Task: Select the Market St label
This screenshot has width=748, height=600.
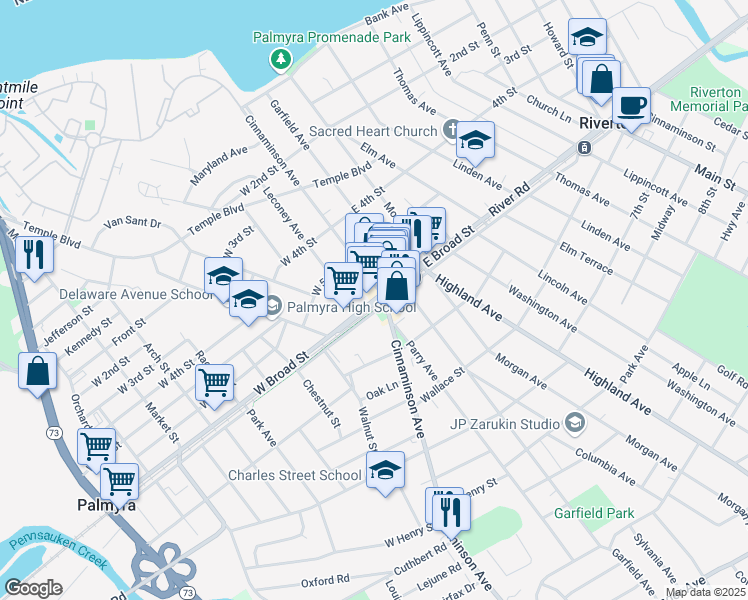Action: click(162, 423)
